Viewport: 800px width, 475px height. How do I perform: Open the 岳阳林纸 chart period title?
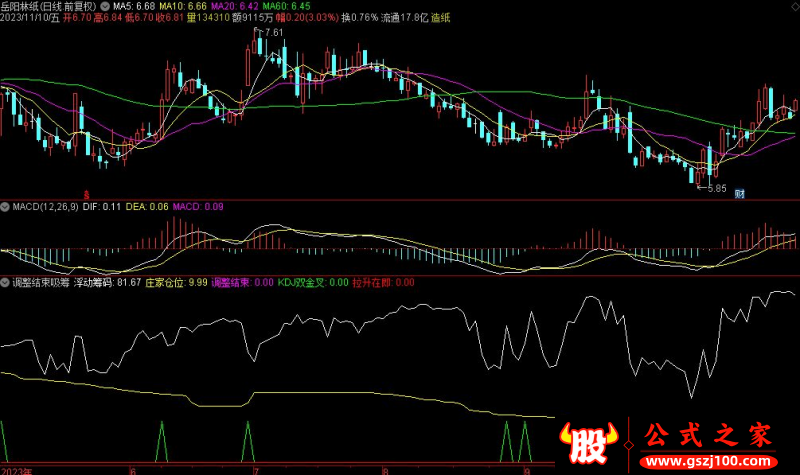50,6
